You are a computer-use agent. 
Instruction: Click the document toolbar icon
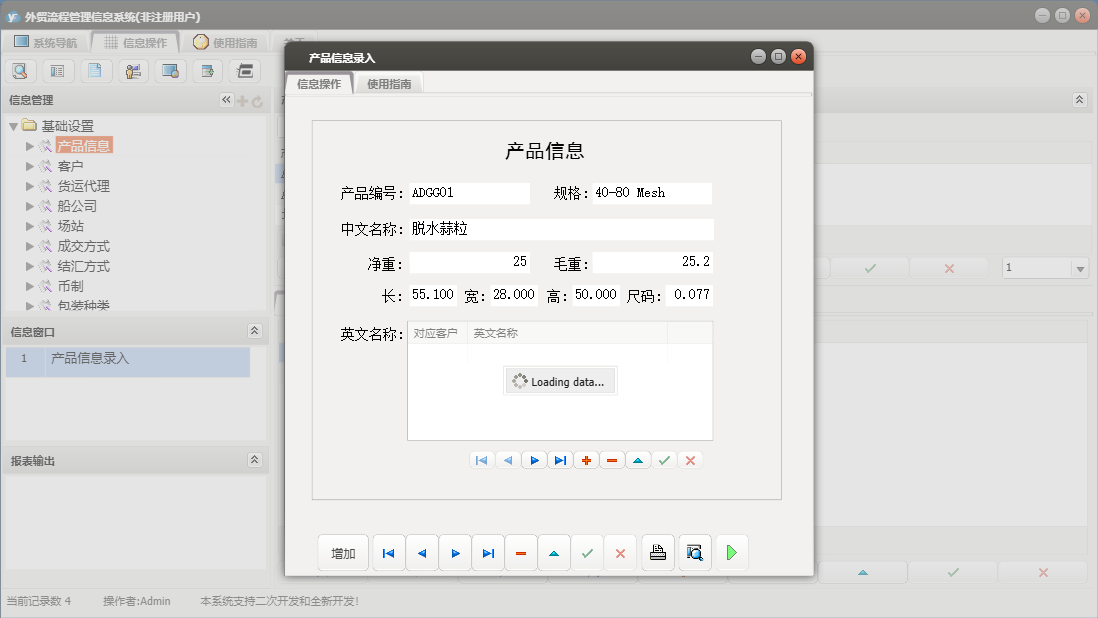point(96,71)
